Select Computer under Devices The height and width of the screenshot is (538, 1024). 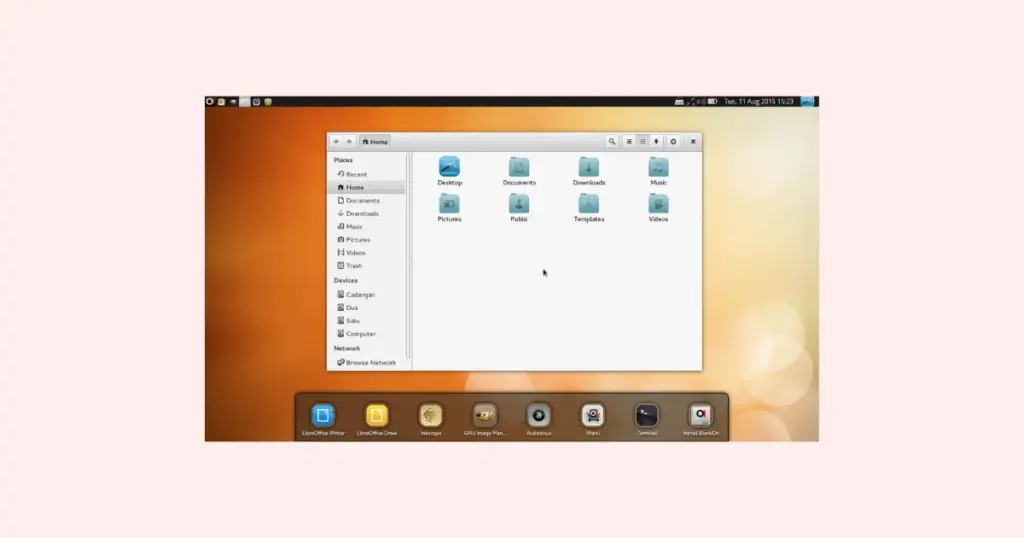coord(366,334)
